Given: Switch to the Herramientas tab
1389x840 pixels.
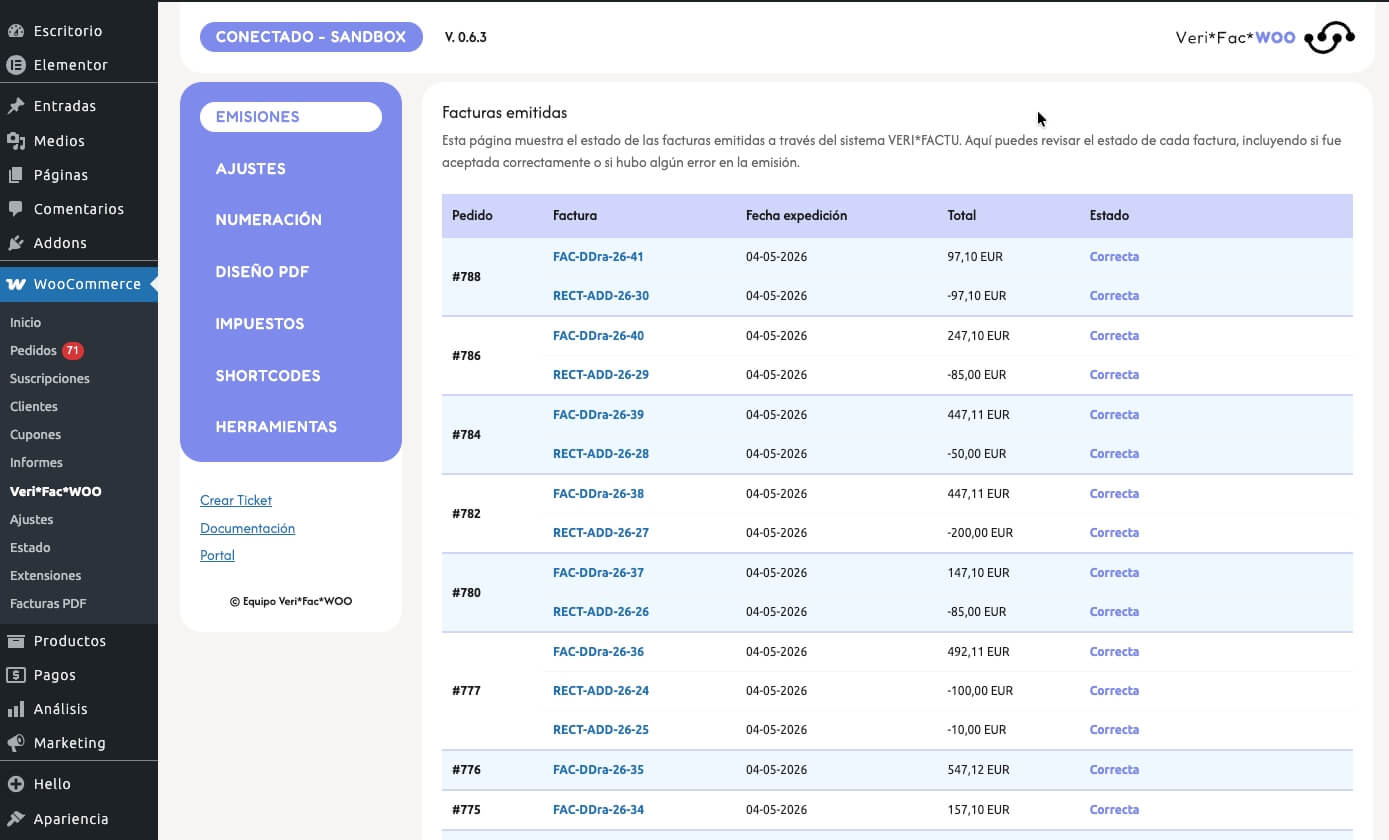Looking at the screenshot, I should pos(276,427).
